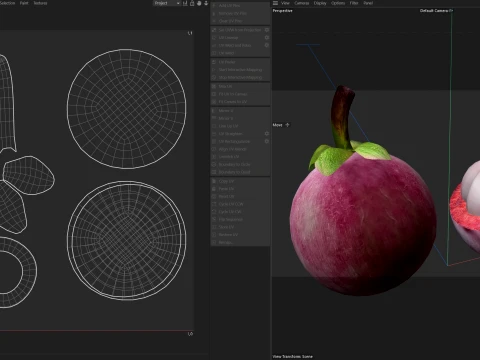The image size is (480, 360).
Task: Click the Remove UV Pins icon
Action: coord(214,13)
